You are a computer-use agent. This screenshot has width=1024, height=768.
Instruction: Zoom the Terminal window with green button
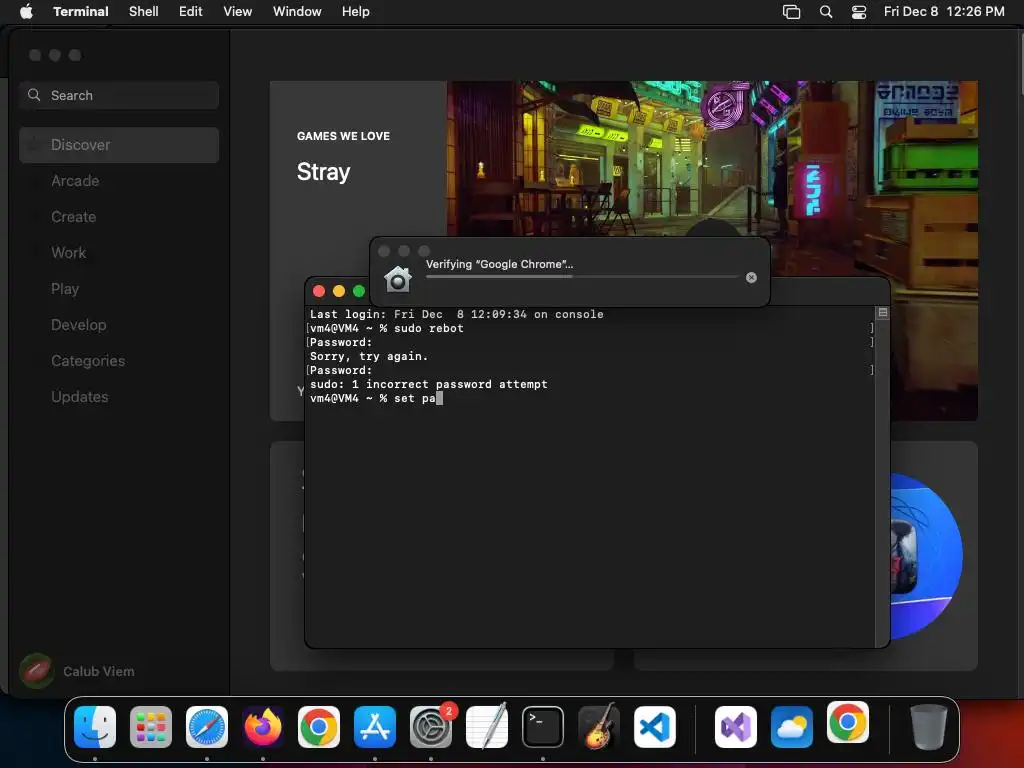tap(359, 291)
